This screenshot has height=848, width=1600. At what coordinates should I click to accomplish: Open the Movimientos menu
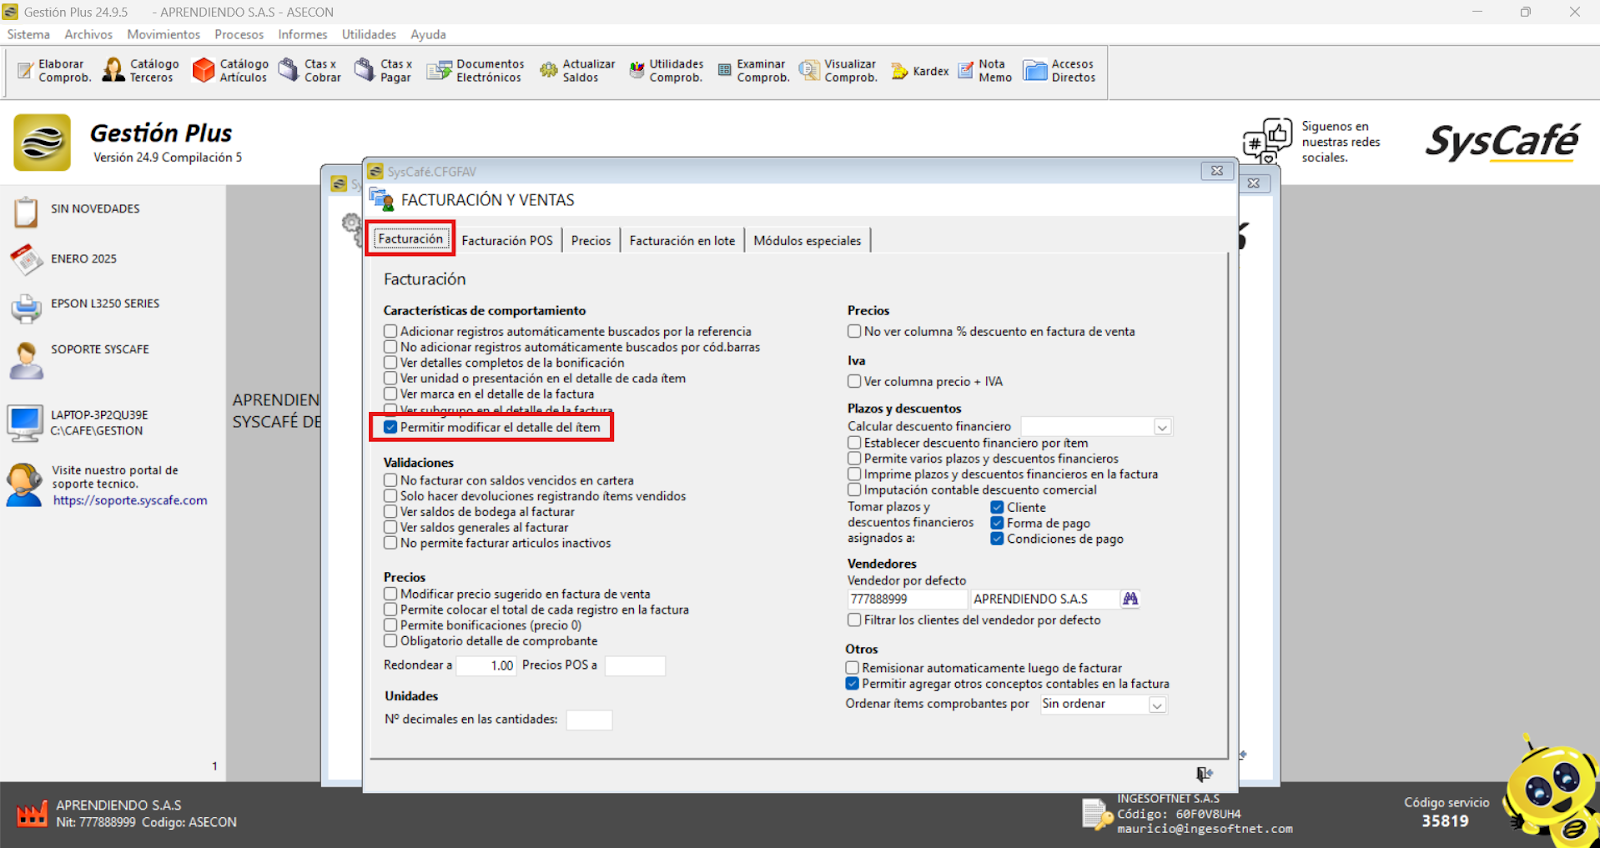click(x=163, y=34)
